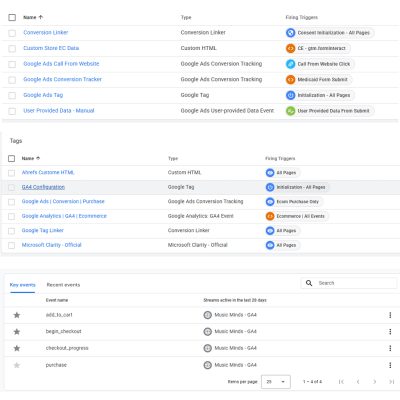
Task: Check the Google Tag Linker checkbox
Action: (11, 231)
